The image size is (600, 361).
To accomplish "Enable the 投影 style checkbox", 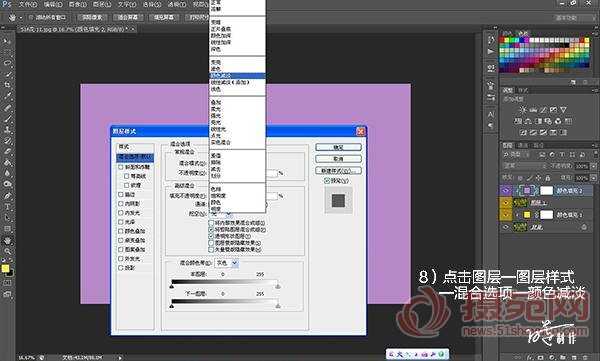I will 121,268.
